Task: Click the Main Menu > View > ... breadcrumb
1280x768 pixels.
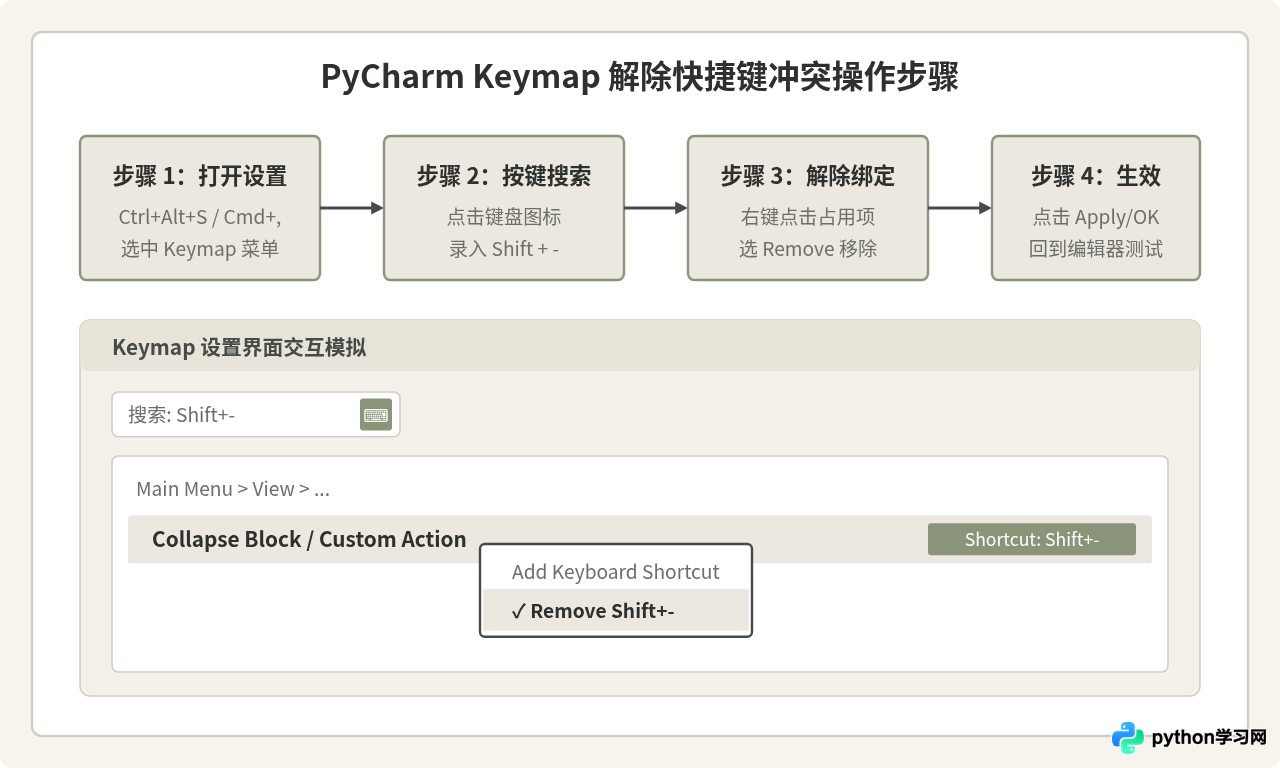Action: pos(233,489)
